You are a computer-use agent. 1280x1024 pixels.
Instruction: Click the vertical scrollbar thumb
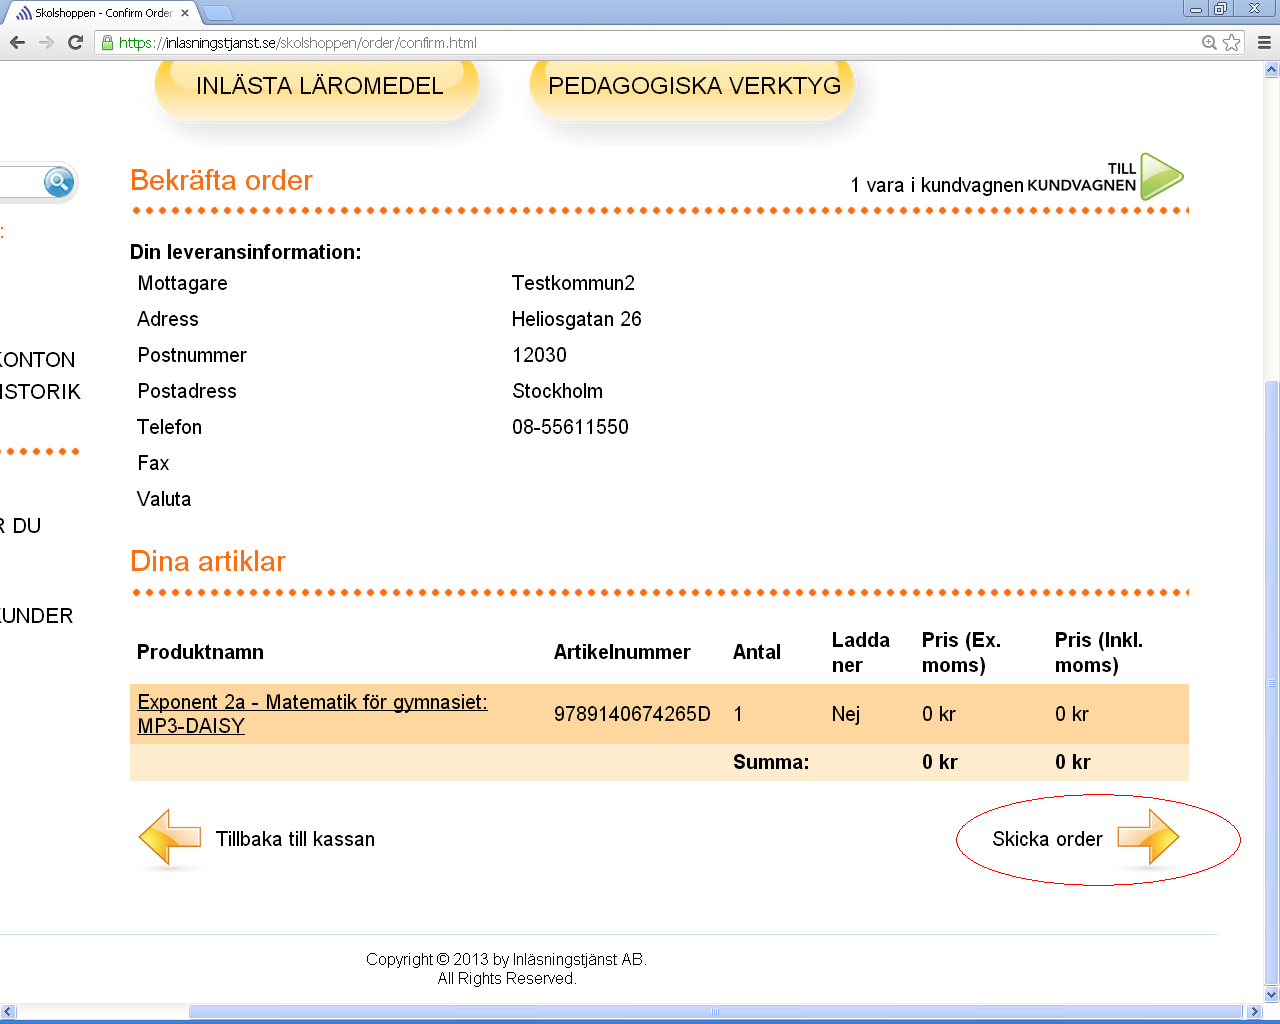pyautogui.click(x=1272, y=683)
